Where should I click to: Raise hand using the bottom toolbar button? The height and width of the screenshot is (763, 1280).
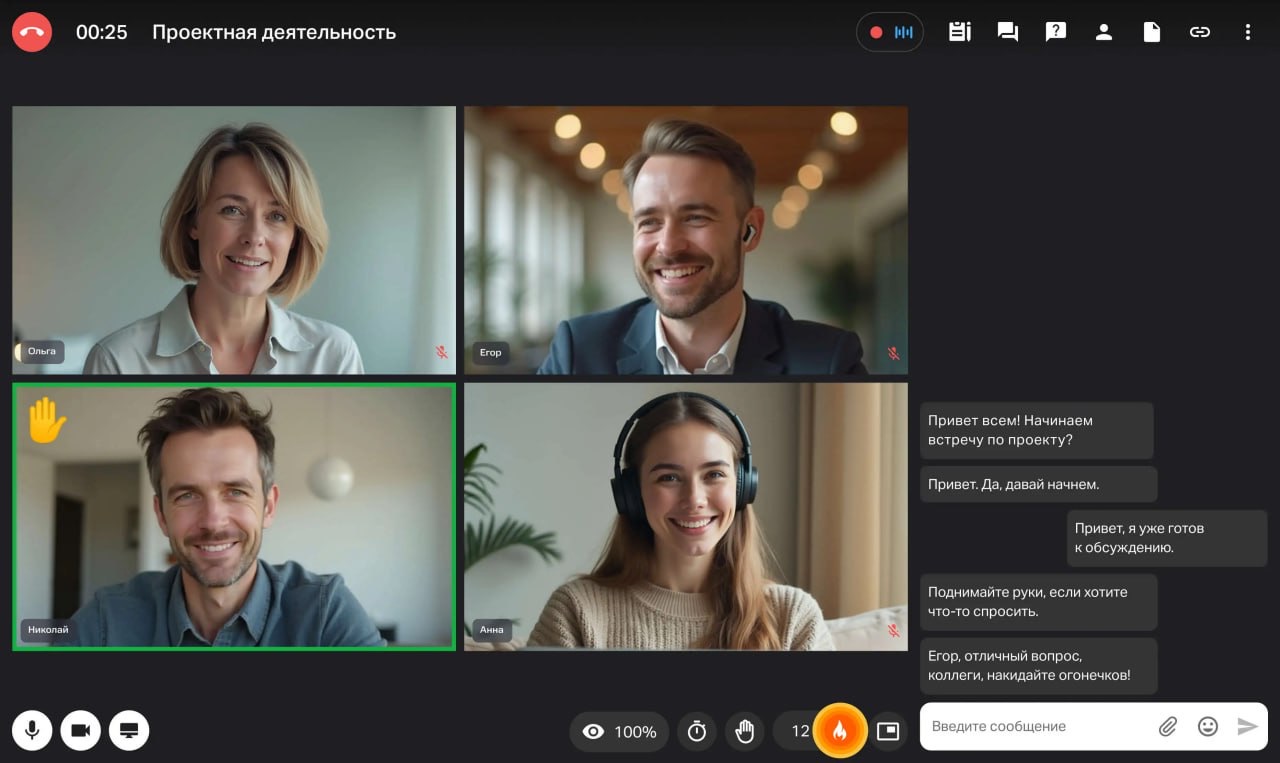(744, 732)
